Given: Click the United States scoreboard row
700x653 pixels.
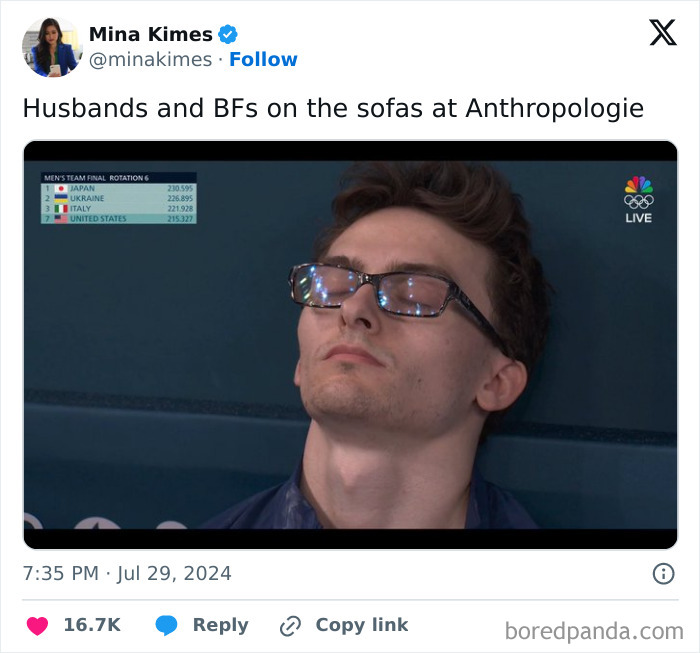Looking at the screenshot, I should [119, 219].
